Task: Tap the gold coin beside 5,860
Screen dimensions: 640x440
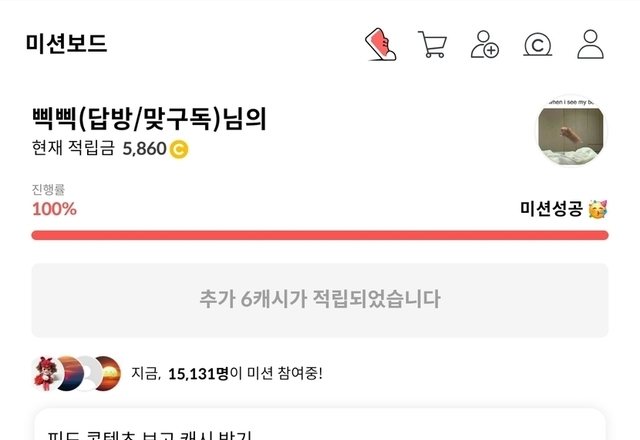Action: coord(179,150)
